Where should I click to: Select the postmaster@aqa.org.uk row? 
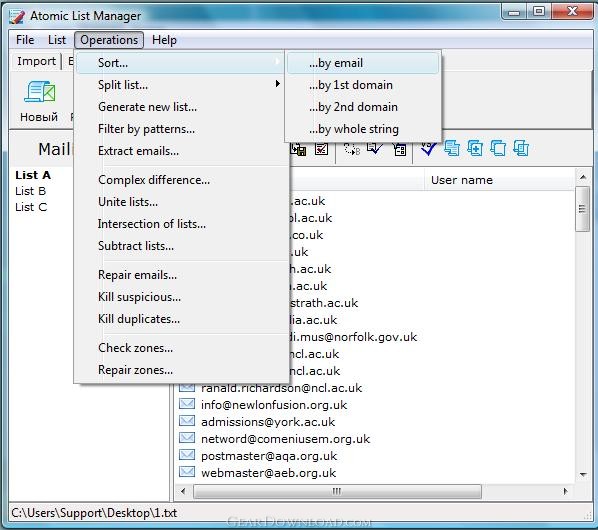click(376, 456)
